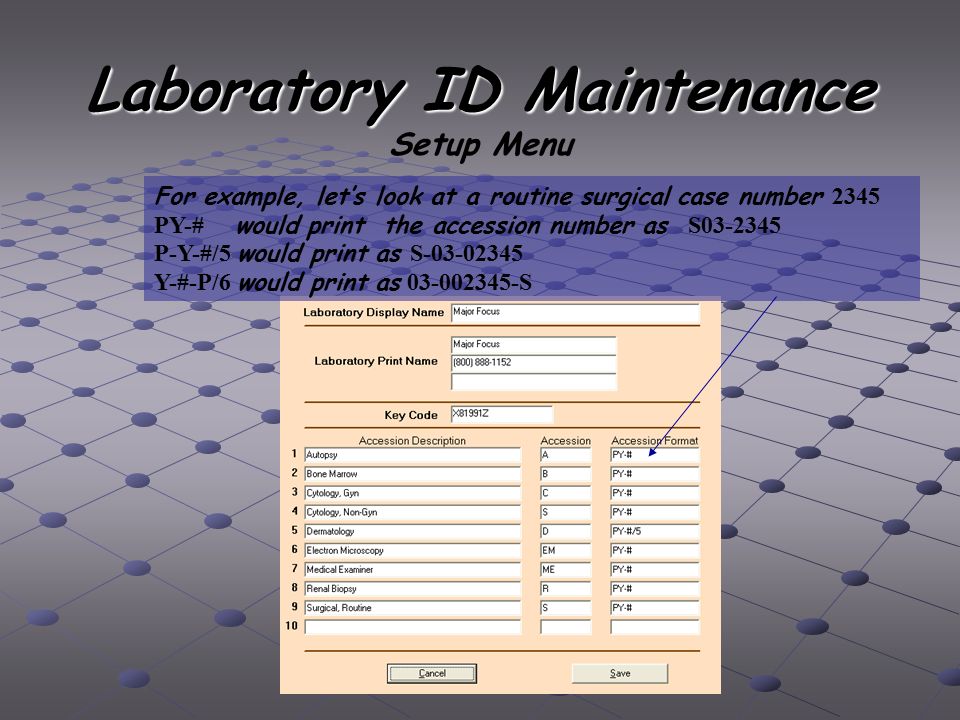The image size is (960, 720).
Task: Edit the Renal Biopsy description field
Action: (x=412, y=588)
